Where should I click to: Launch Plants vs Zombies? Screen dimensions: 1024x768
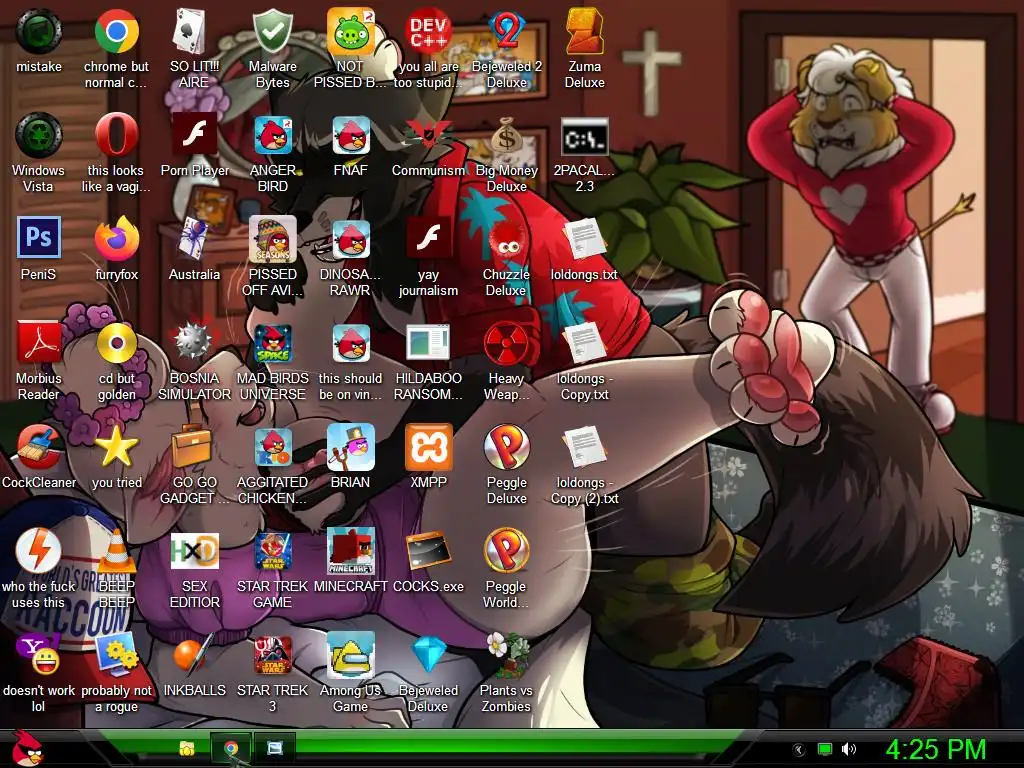tap(506, 654)
